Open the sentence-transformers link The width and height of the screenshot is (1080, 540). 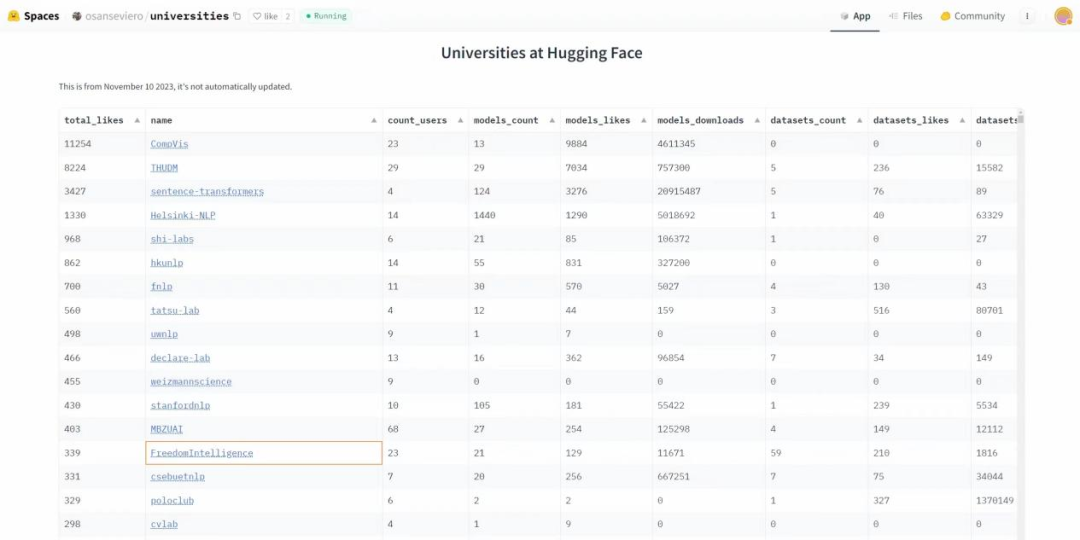(207, 191)
